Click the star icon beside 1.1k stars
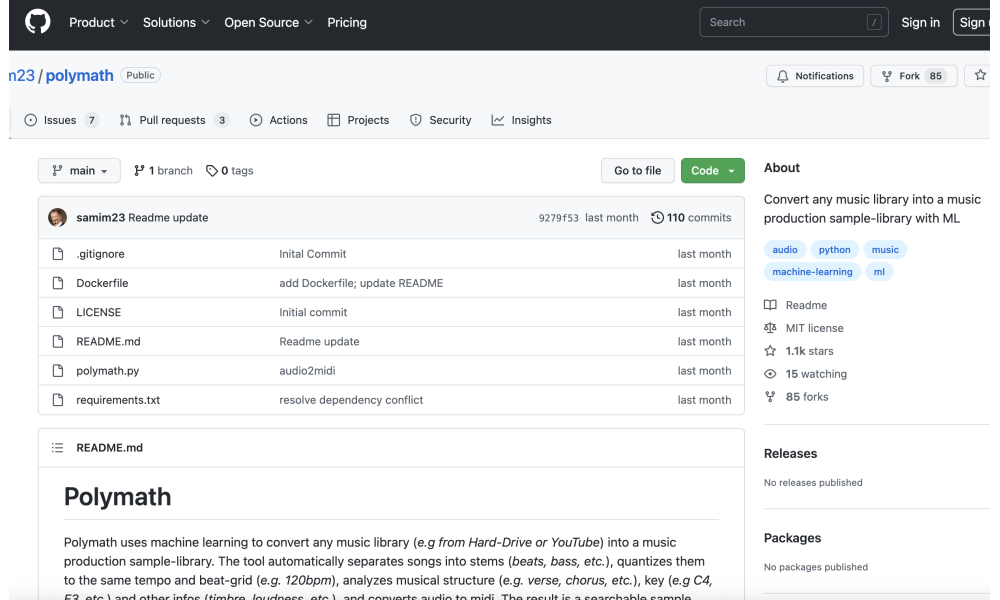Viewport: 1000px width, 600px height. coord(770,351)
